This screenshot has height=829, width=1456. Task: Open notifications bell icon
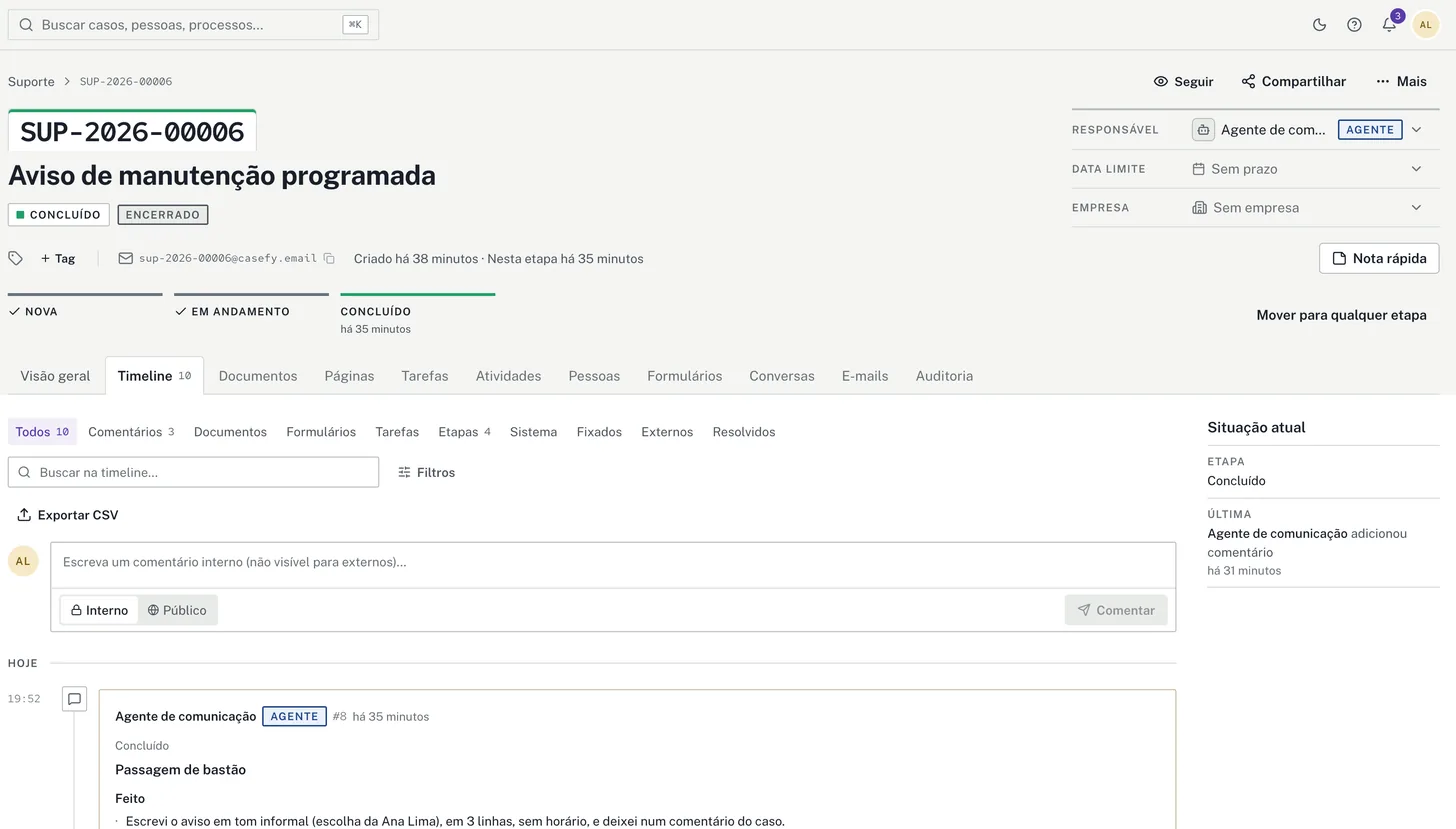point(1389,25)
